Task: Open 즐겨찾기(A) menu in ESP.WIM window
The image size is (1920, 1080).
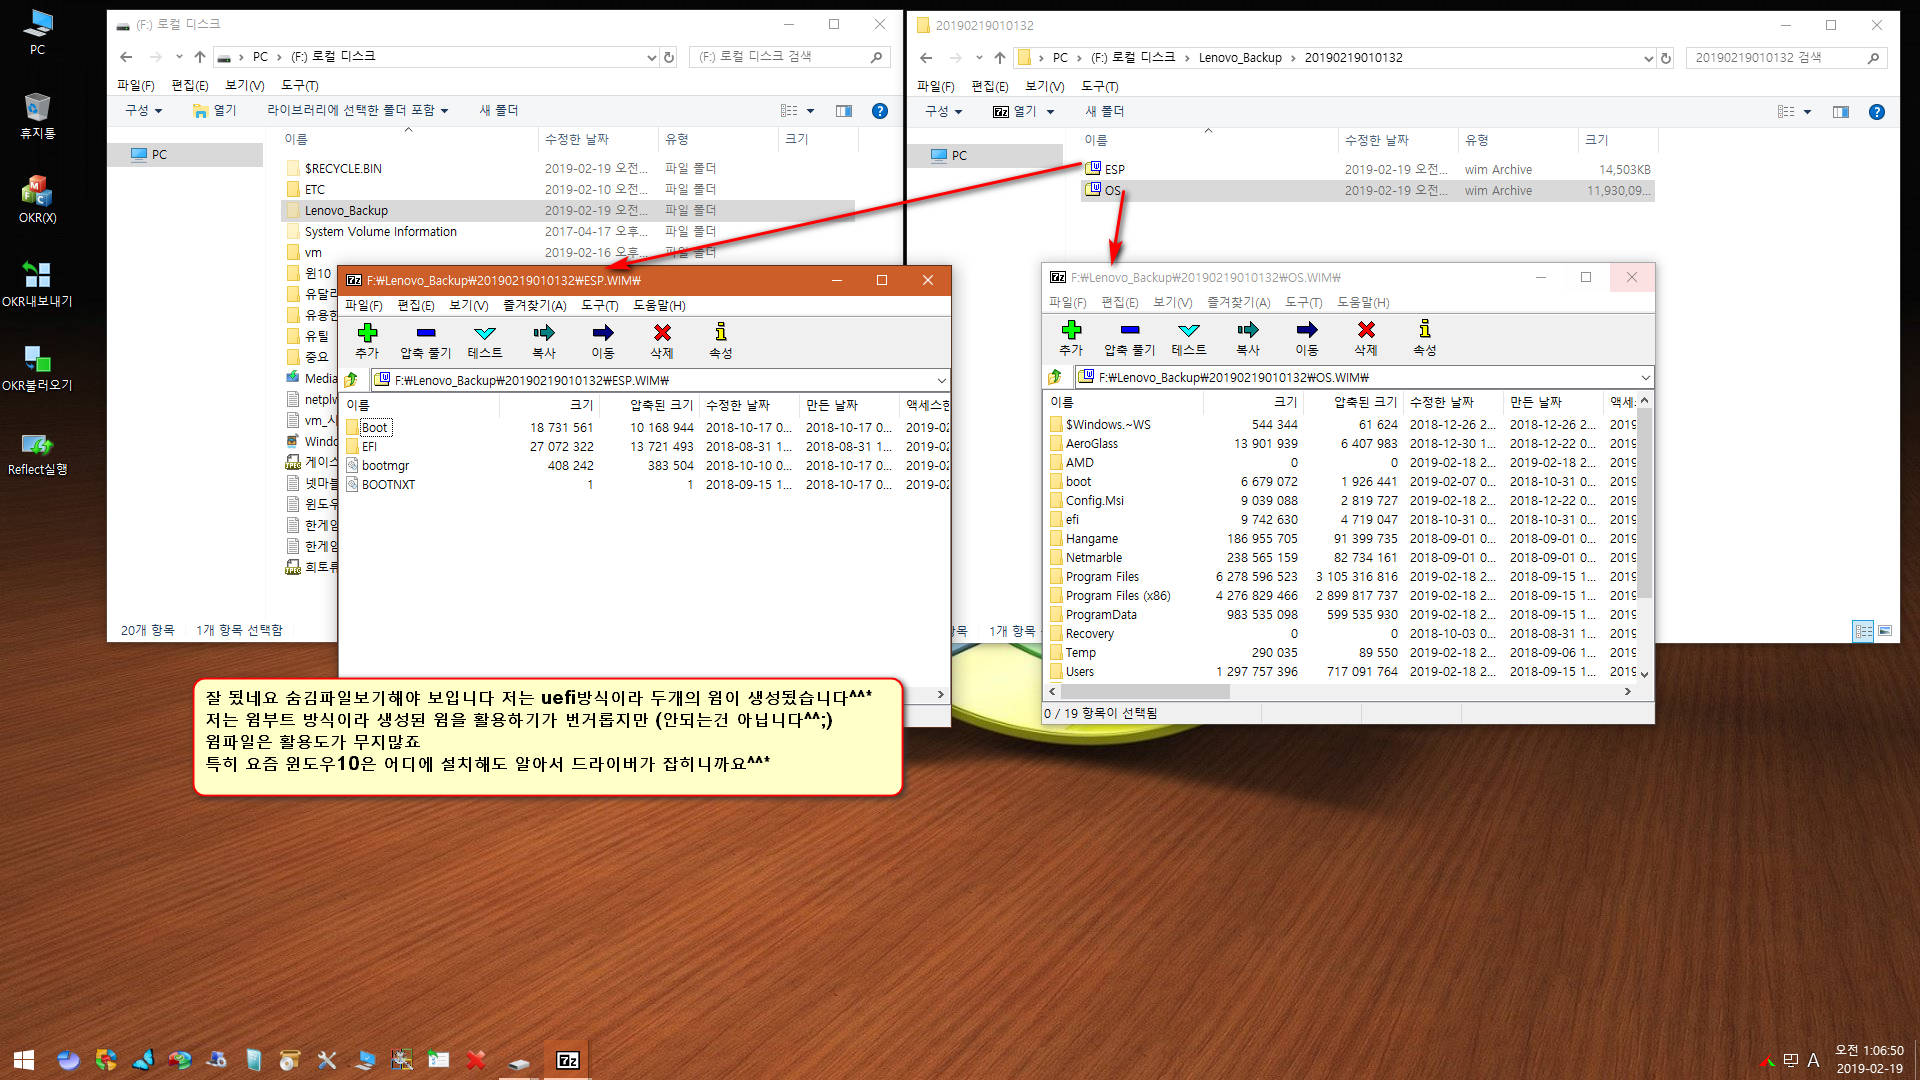Action: (534, 305)
